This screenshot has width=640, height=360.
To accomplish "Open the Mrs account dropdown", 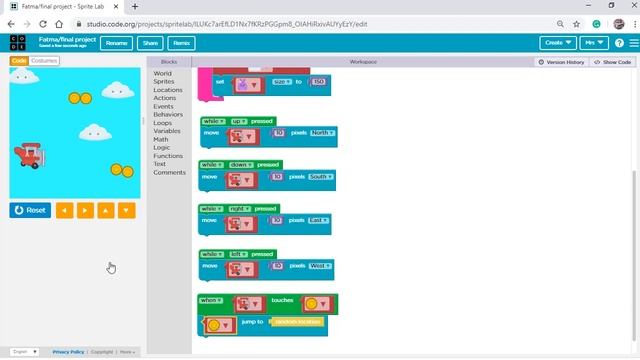I will [x=594, y=43].
